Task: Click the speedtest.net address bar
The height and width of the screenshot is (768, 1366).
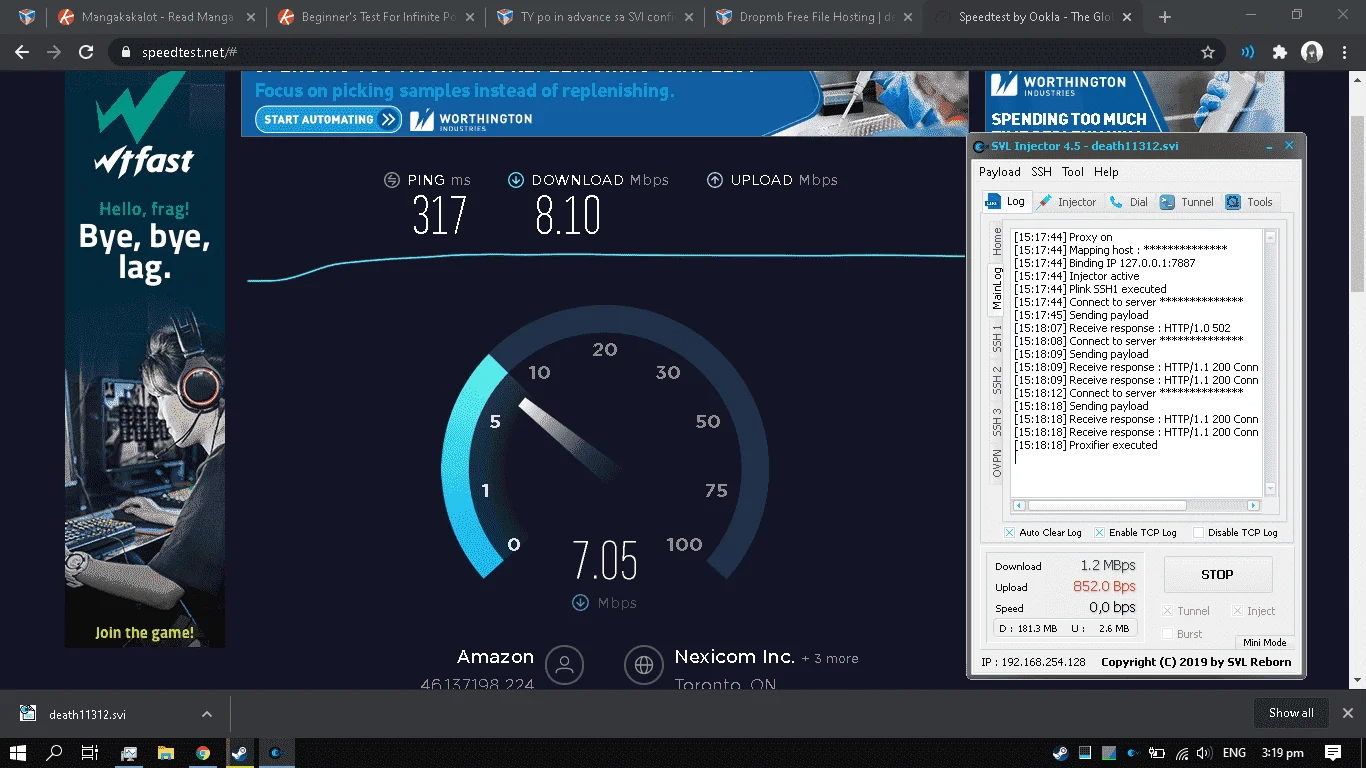Action: tap(660, 52)
